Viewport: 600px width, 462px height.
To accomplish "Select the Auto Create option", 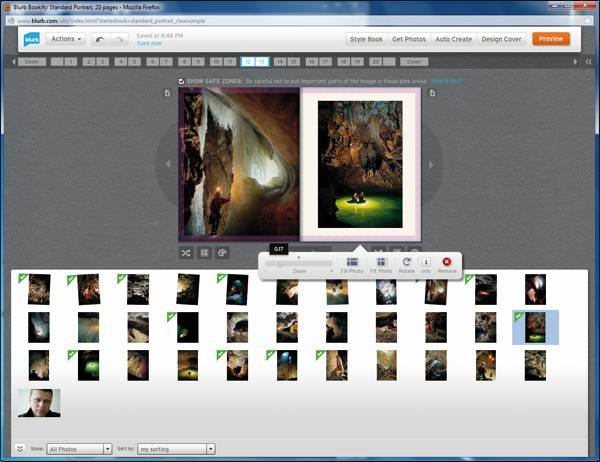I will click(453, 39).
